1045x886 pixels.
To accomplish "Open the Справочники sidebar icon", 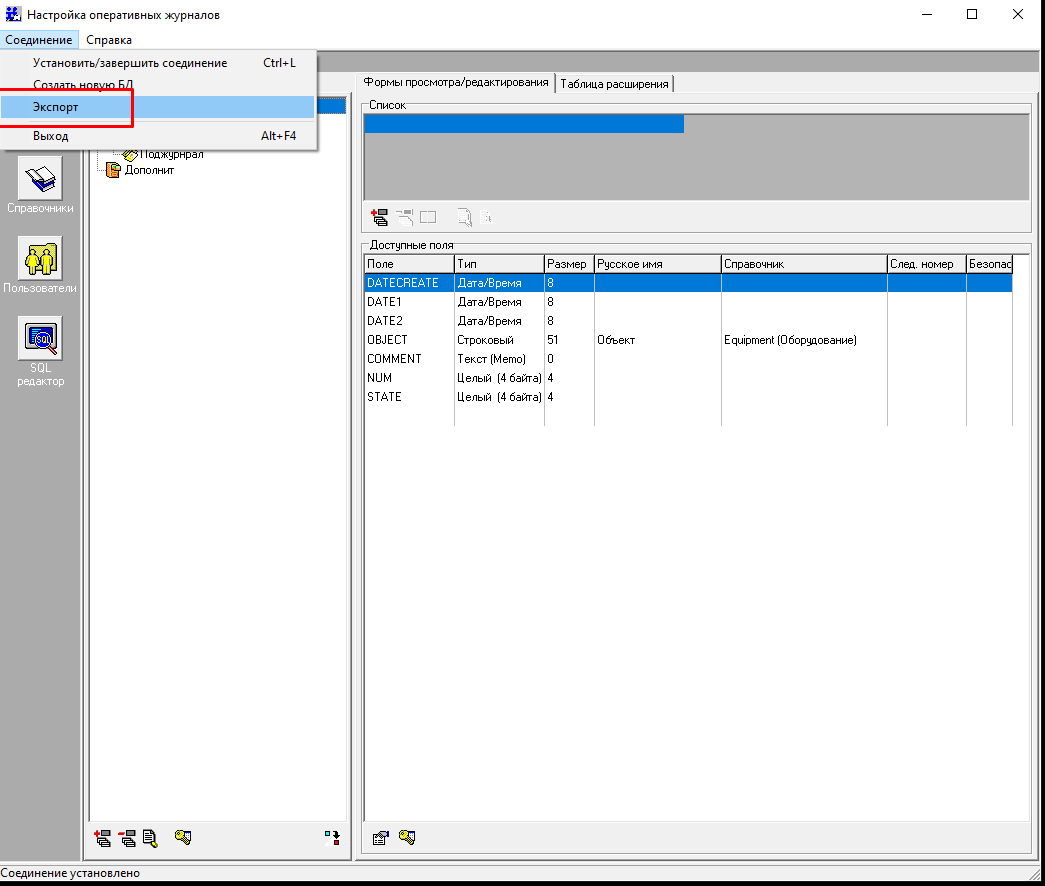I will point(41,179).
